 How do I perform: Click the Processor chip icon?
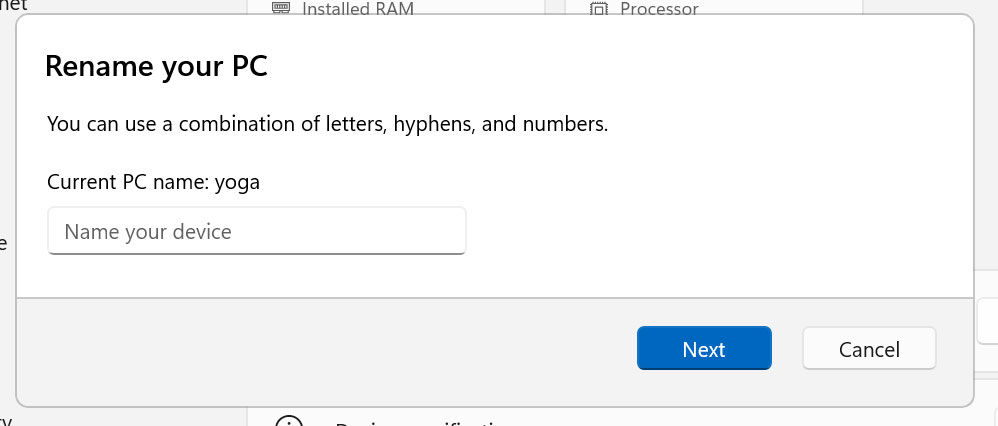[598, 8]
